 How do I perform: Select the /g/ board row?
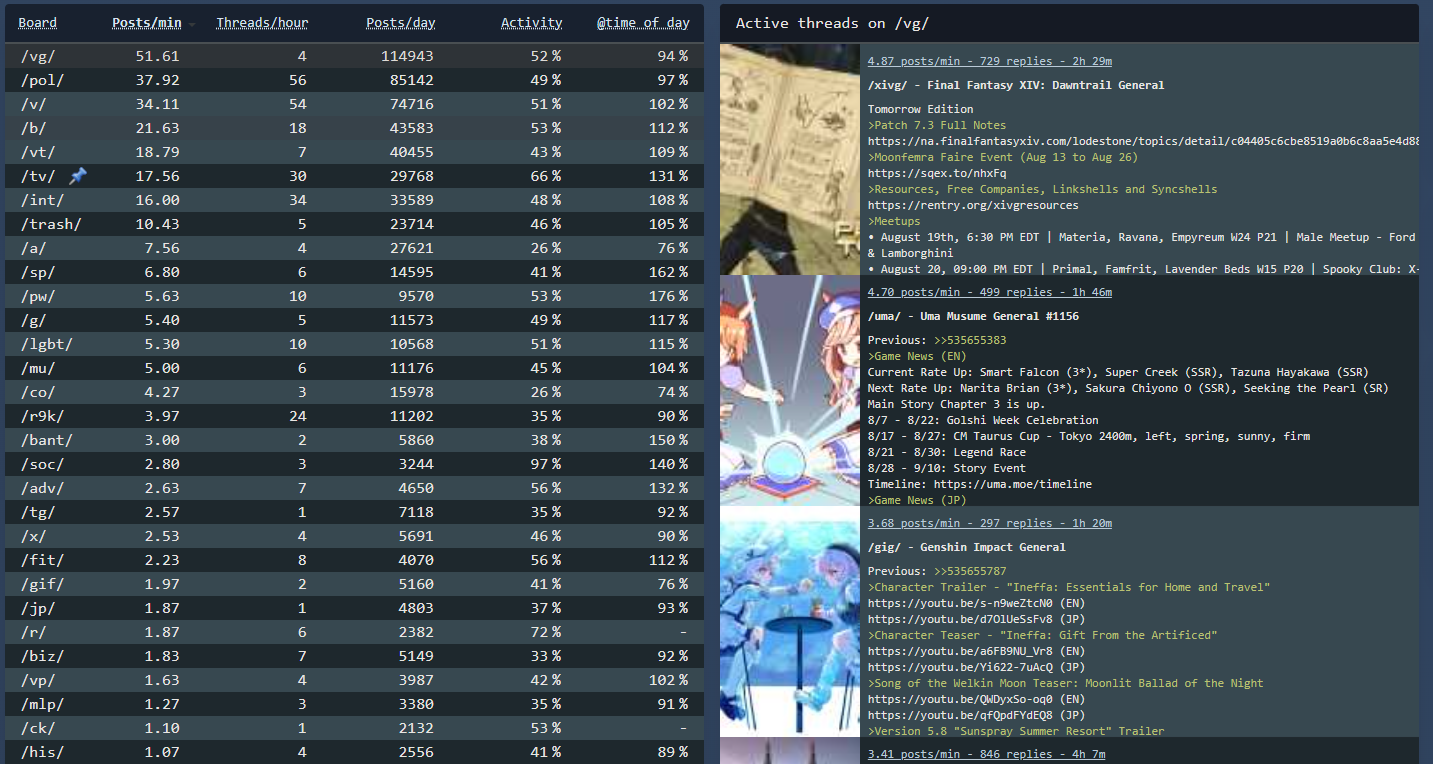(x=354, y=320)
